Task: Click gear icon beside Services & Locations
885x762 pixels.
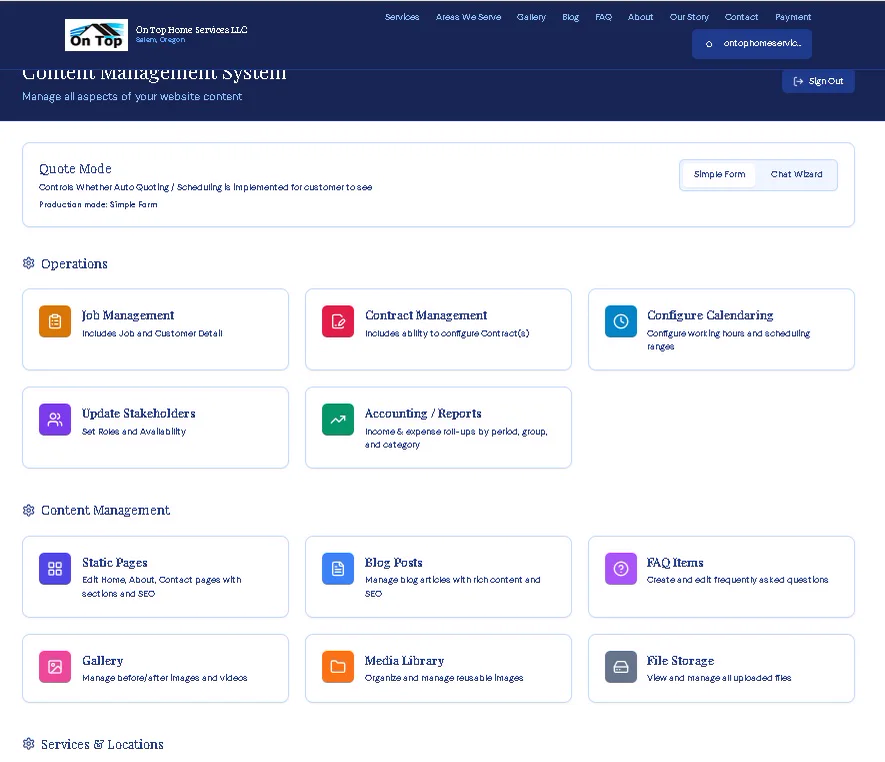Action: coord(29,744)
